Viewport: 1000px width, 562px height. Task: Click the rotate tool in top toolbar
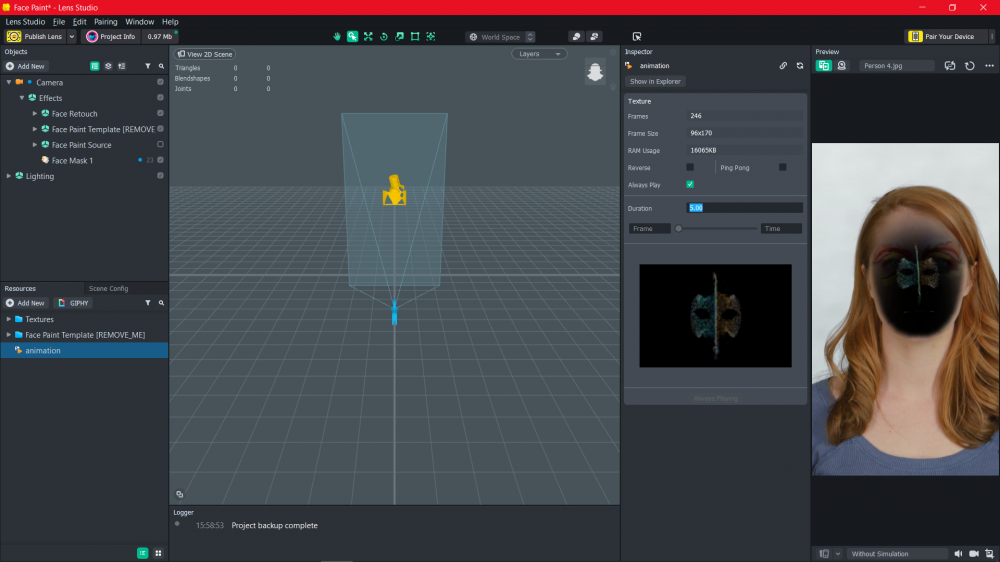[383, 37]
